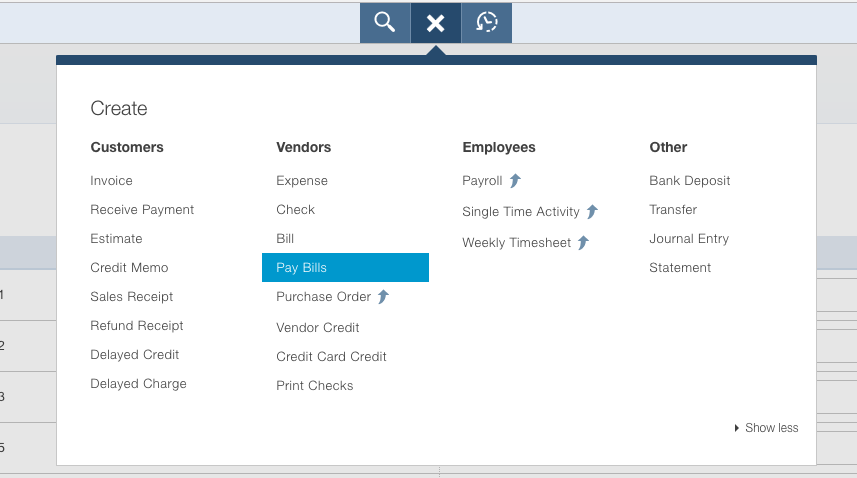Open the search magnifier icon

[385, 23]
